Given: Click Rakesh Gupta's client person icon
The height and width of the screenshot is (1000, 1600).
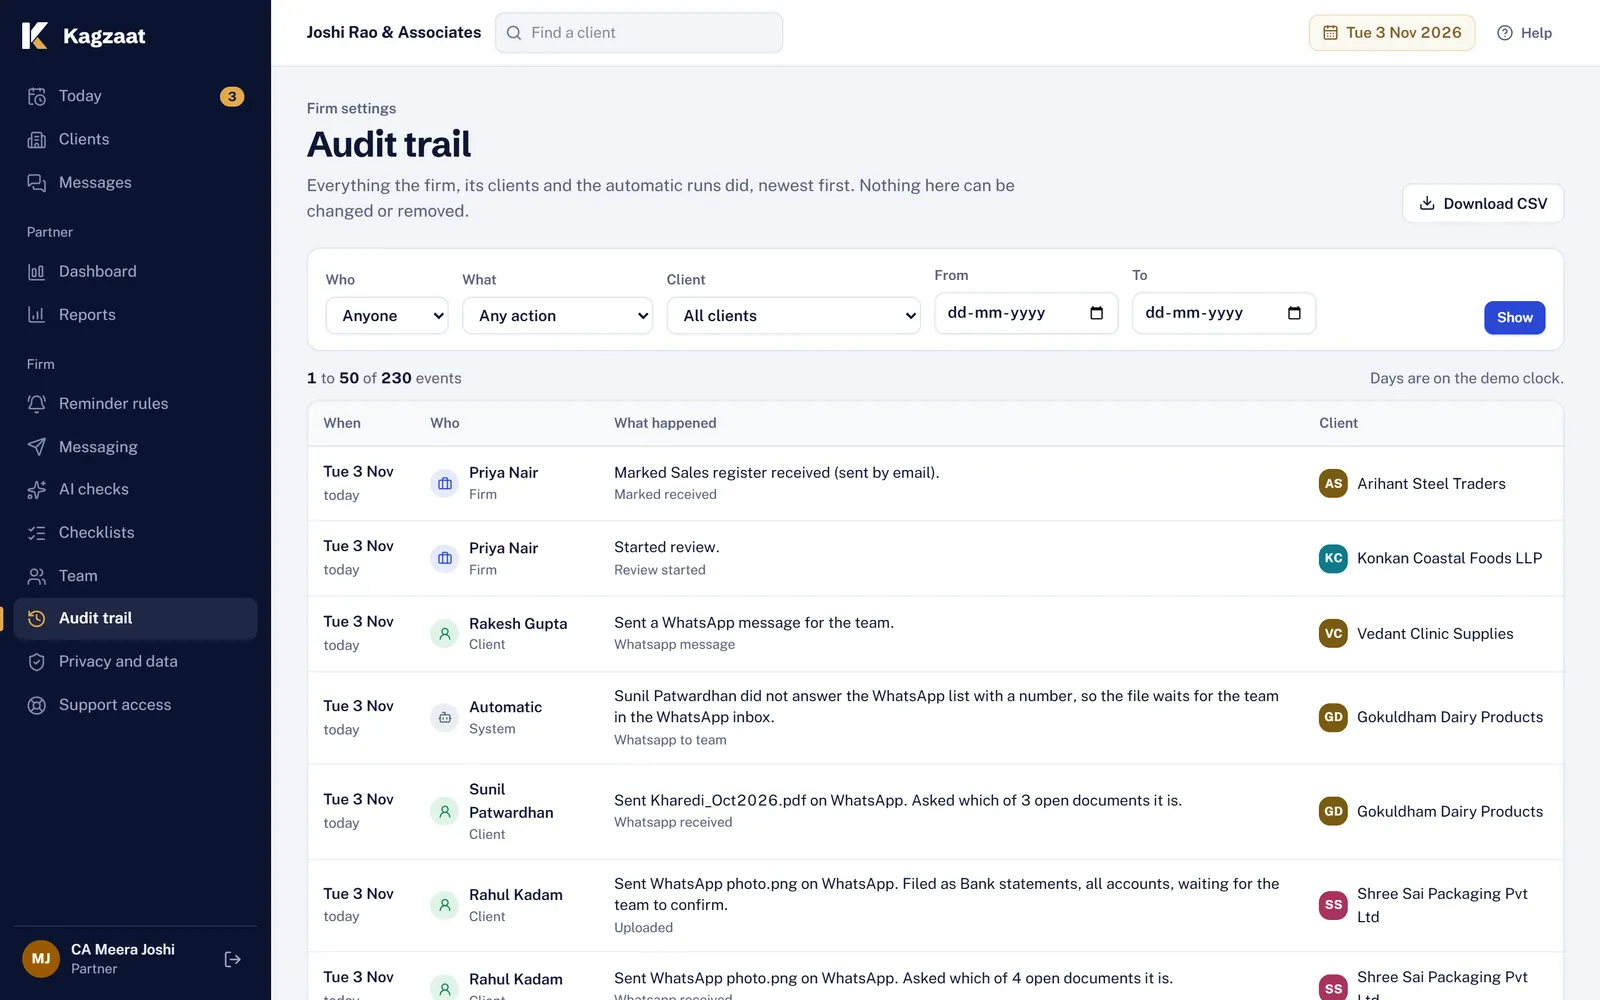Looking at the screenshot, I should click(445, 633).
